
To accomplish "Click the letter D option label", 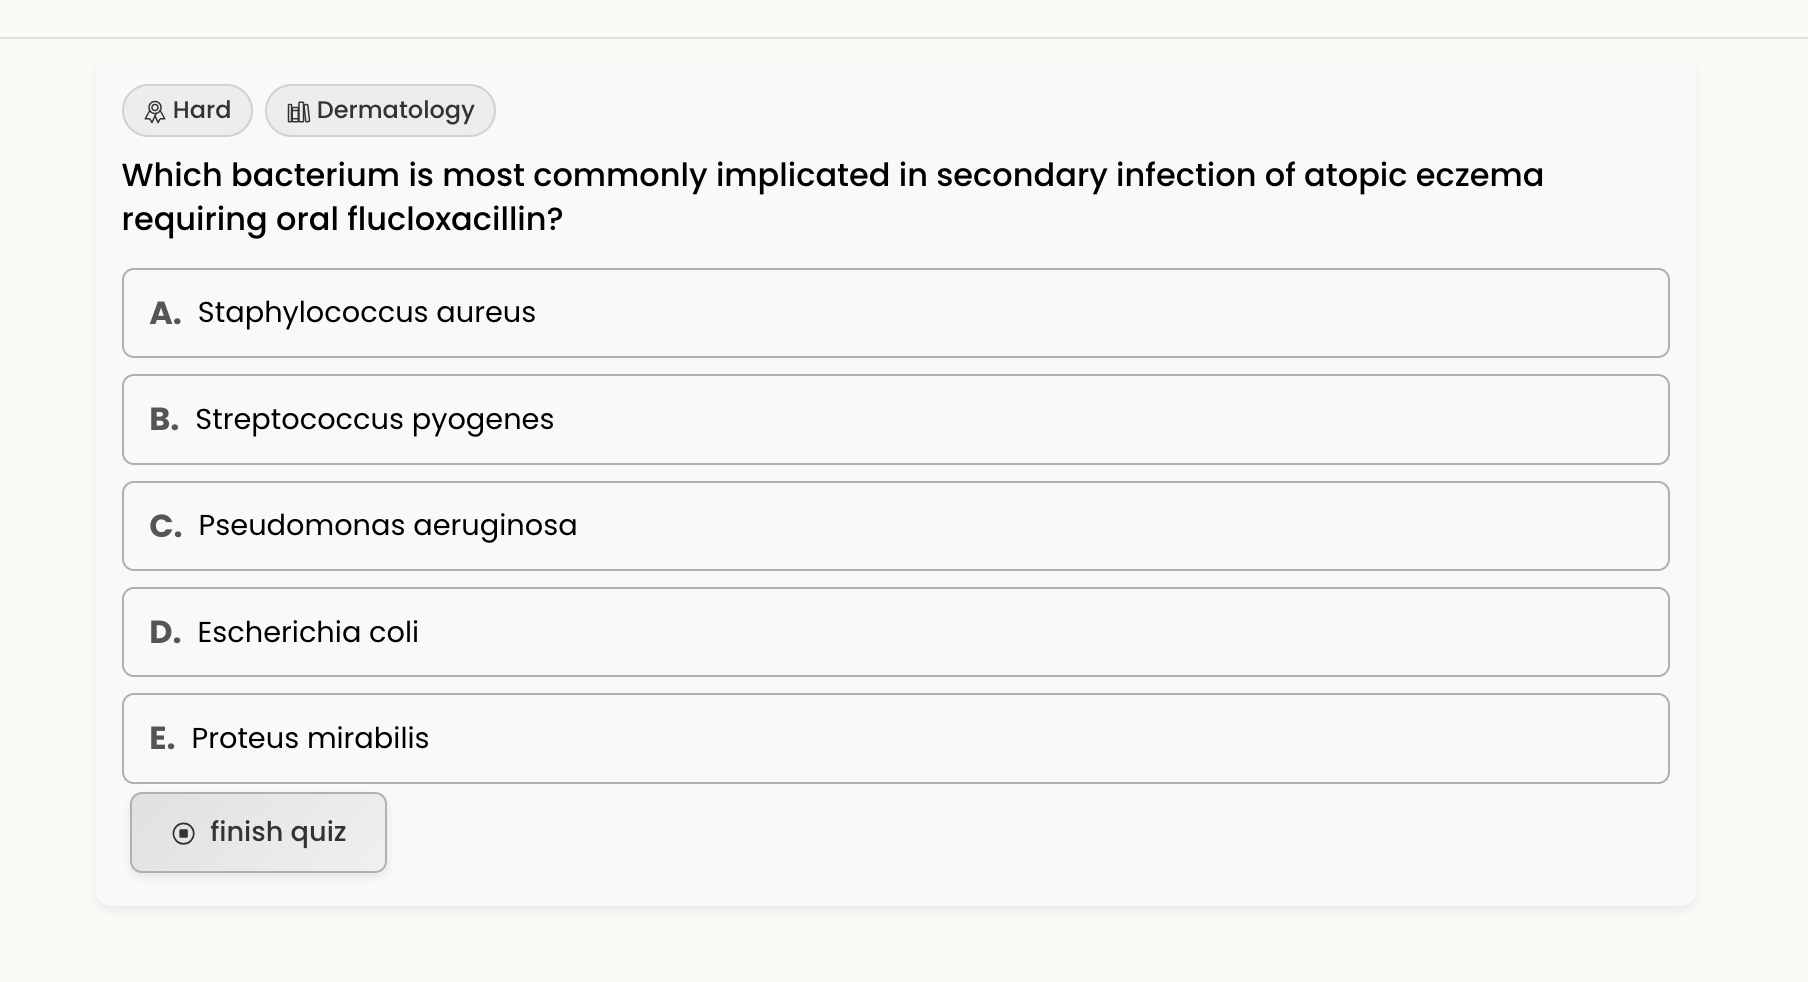I will point(165,633).
